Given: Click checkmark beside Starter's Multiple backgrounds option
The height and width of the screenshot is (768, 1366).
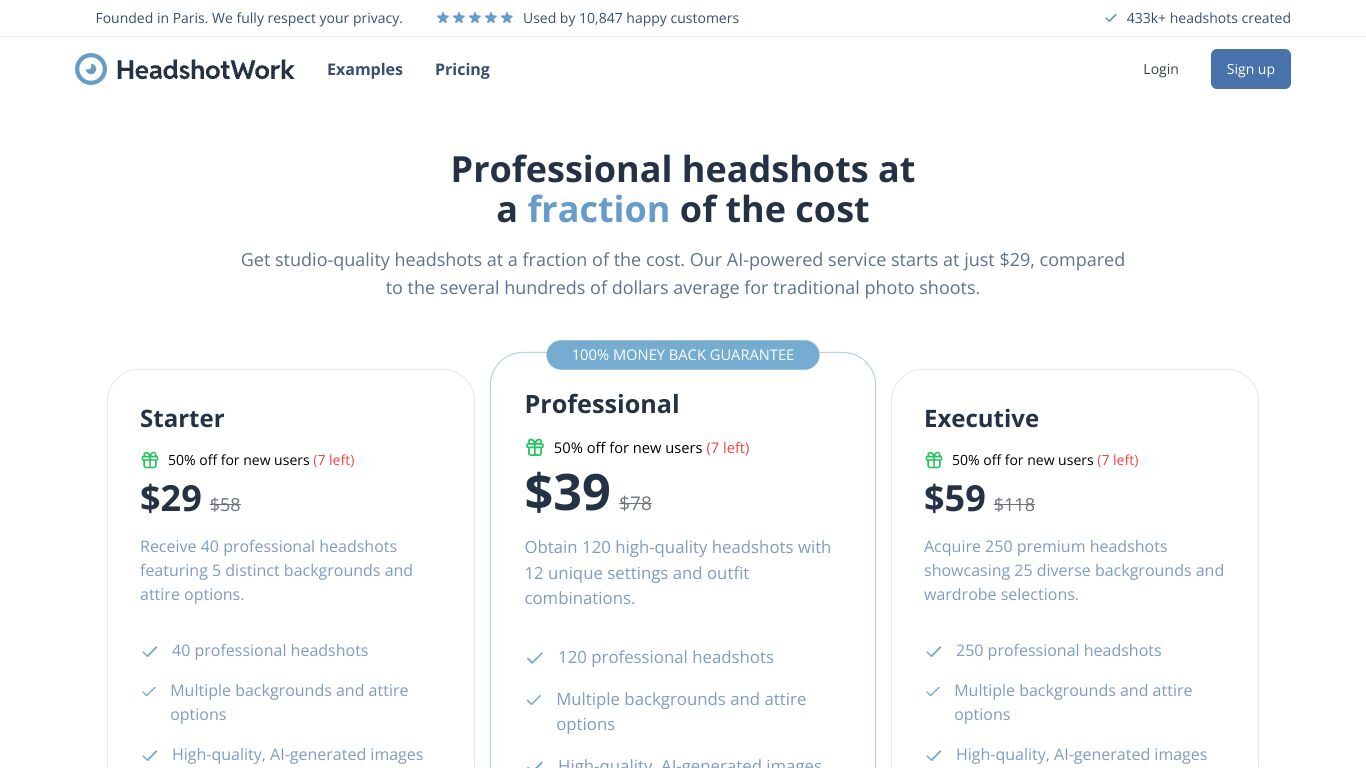Looking at the screenshot, I should [x=149, y=691].
